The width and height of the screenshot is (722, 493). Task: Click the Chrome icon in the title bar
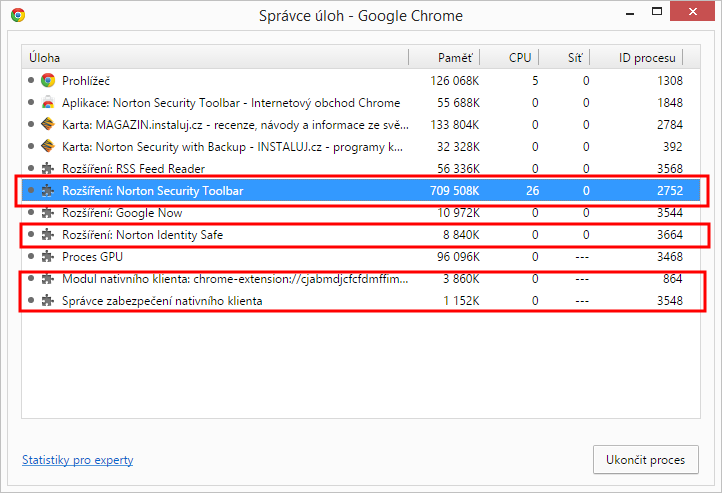18,15
